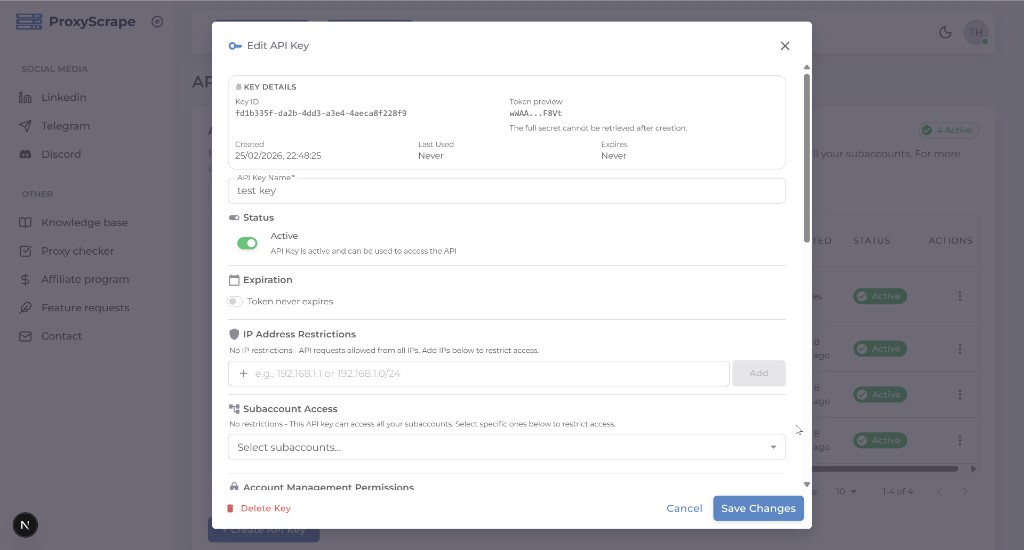Click the Token preview value text

click(535, 113)
